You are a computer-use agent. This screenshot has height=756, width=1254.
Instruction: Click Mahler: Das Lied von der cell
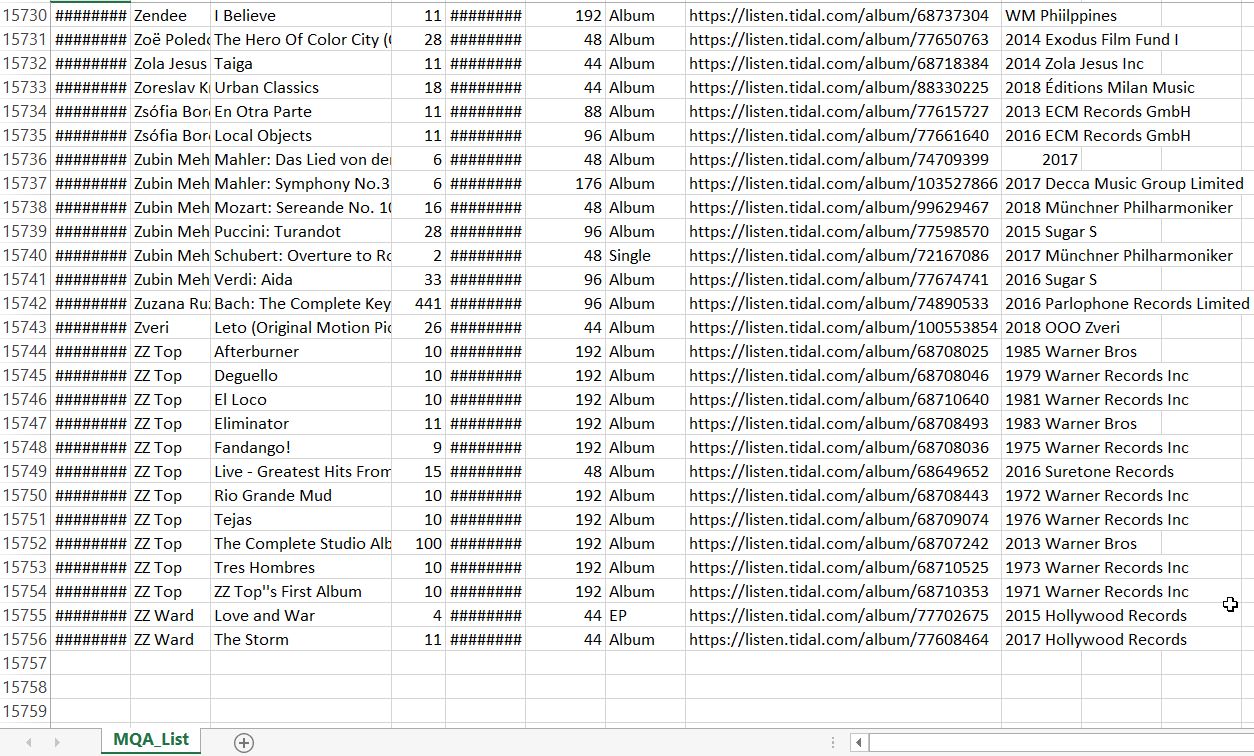click(301, 160)
